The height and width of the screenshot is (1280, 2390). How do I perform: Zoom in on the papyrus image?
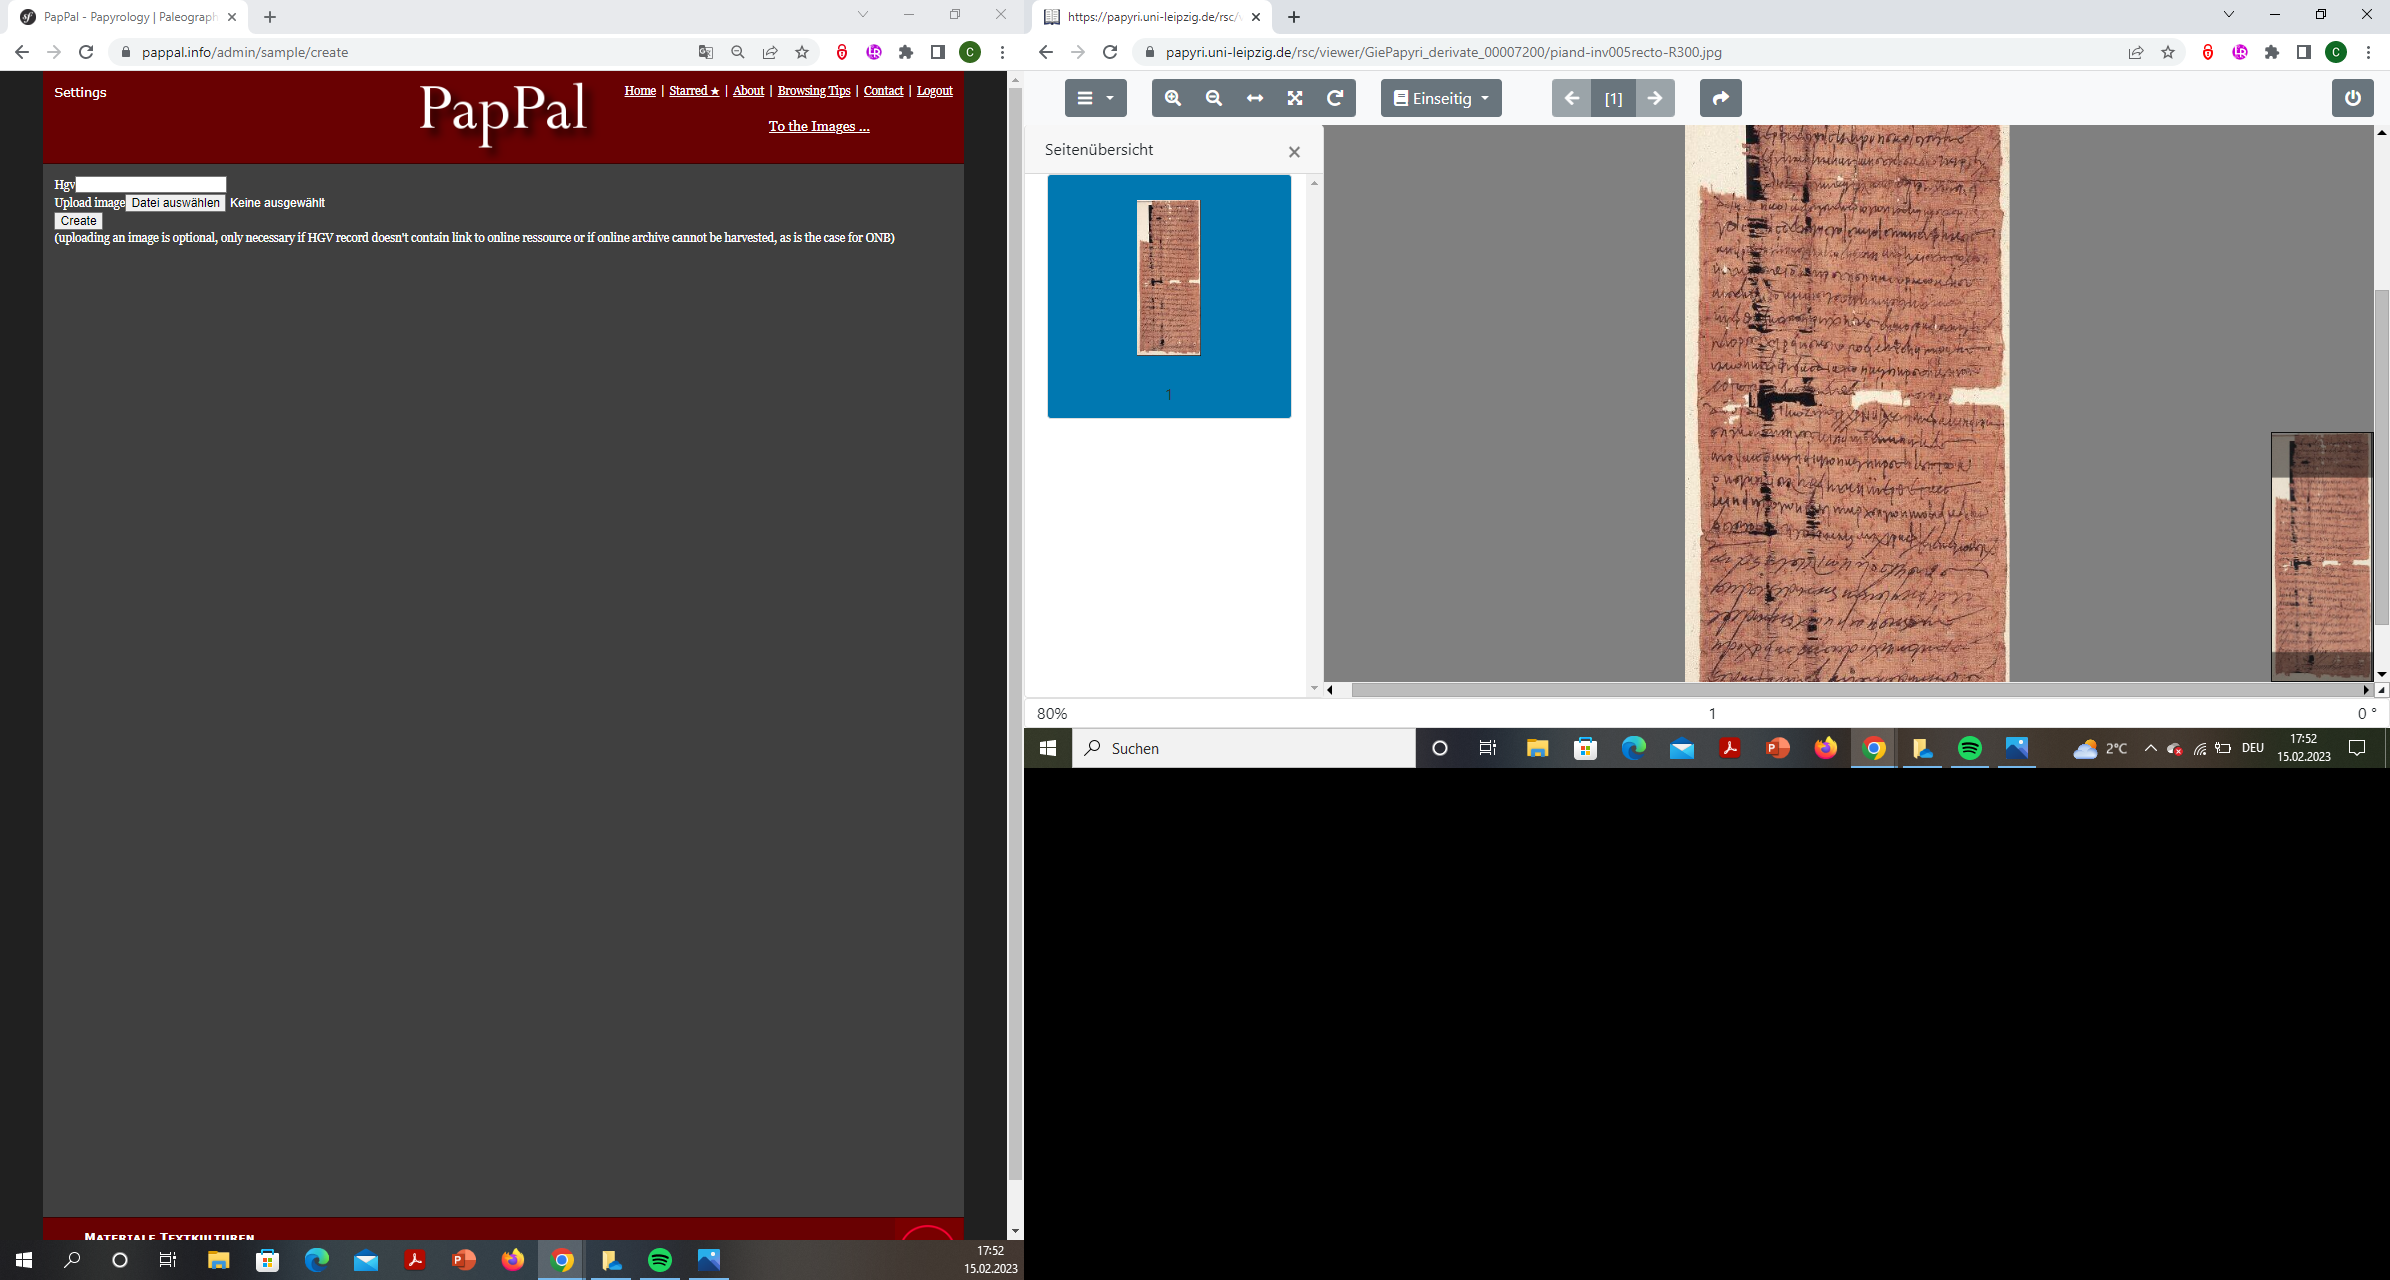click(x=1172, y=98)
